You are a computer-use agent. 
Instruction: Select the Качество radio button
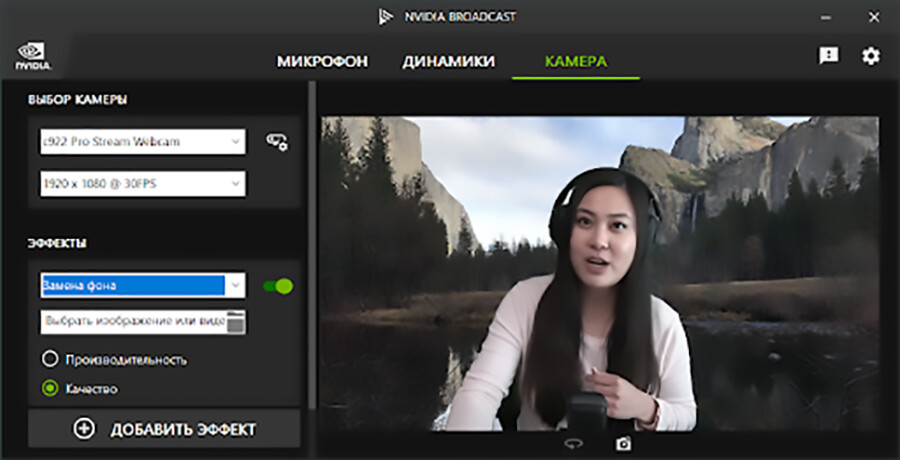point(51,389)
